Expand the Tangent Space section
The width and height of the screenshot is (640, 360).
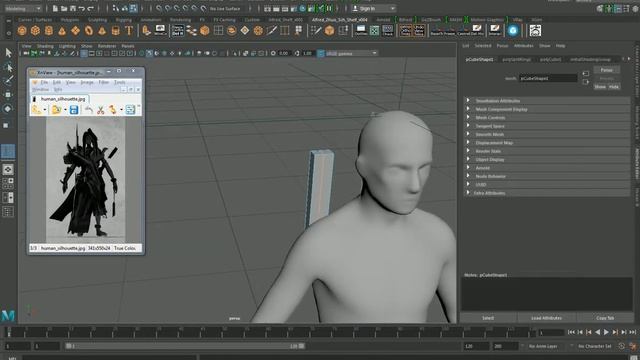(x=547, y=126)
